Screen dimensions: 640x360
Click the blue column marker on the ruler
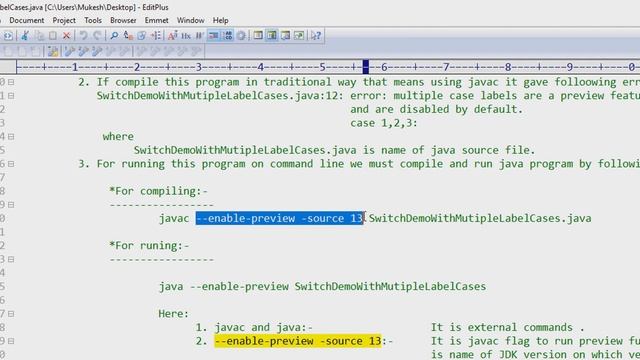[366, 67]
